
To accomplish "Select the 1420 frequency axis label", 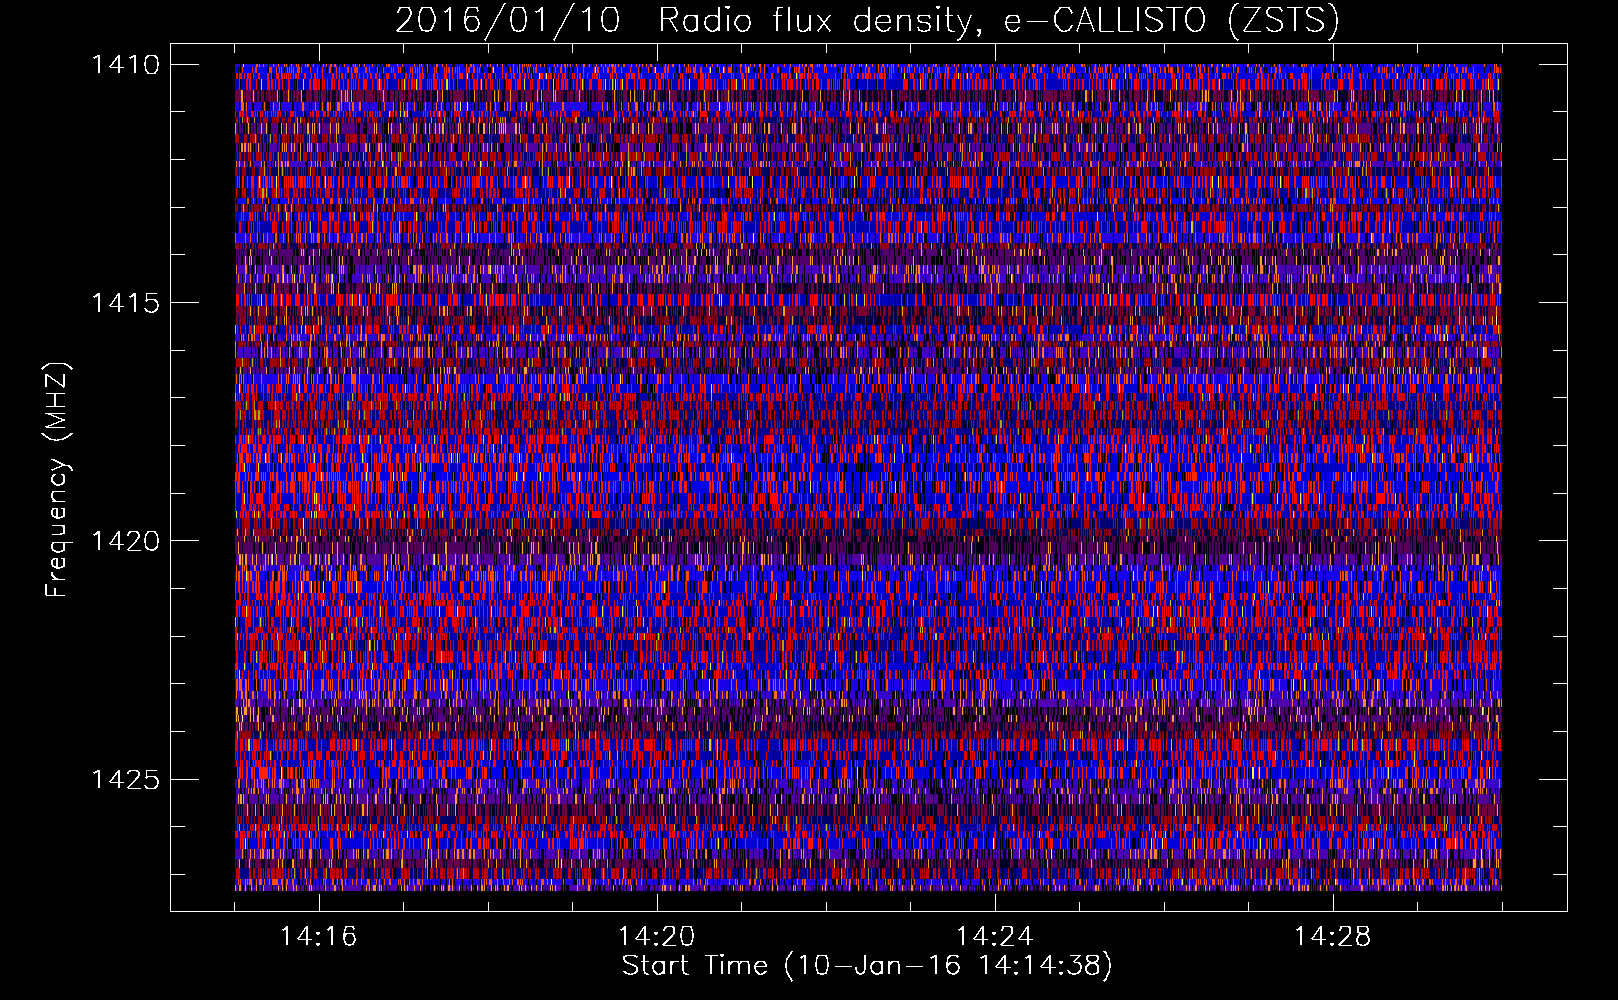I will (125, 541).
